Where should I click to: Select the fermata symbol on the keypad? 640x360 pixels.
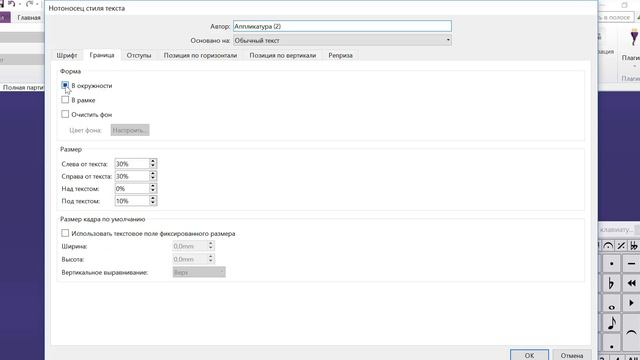coord(608,246)
